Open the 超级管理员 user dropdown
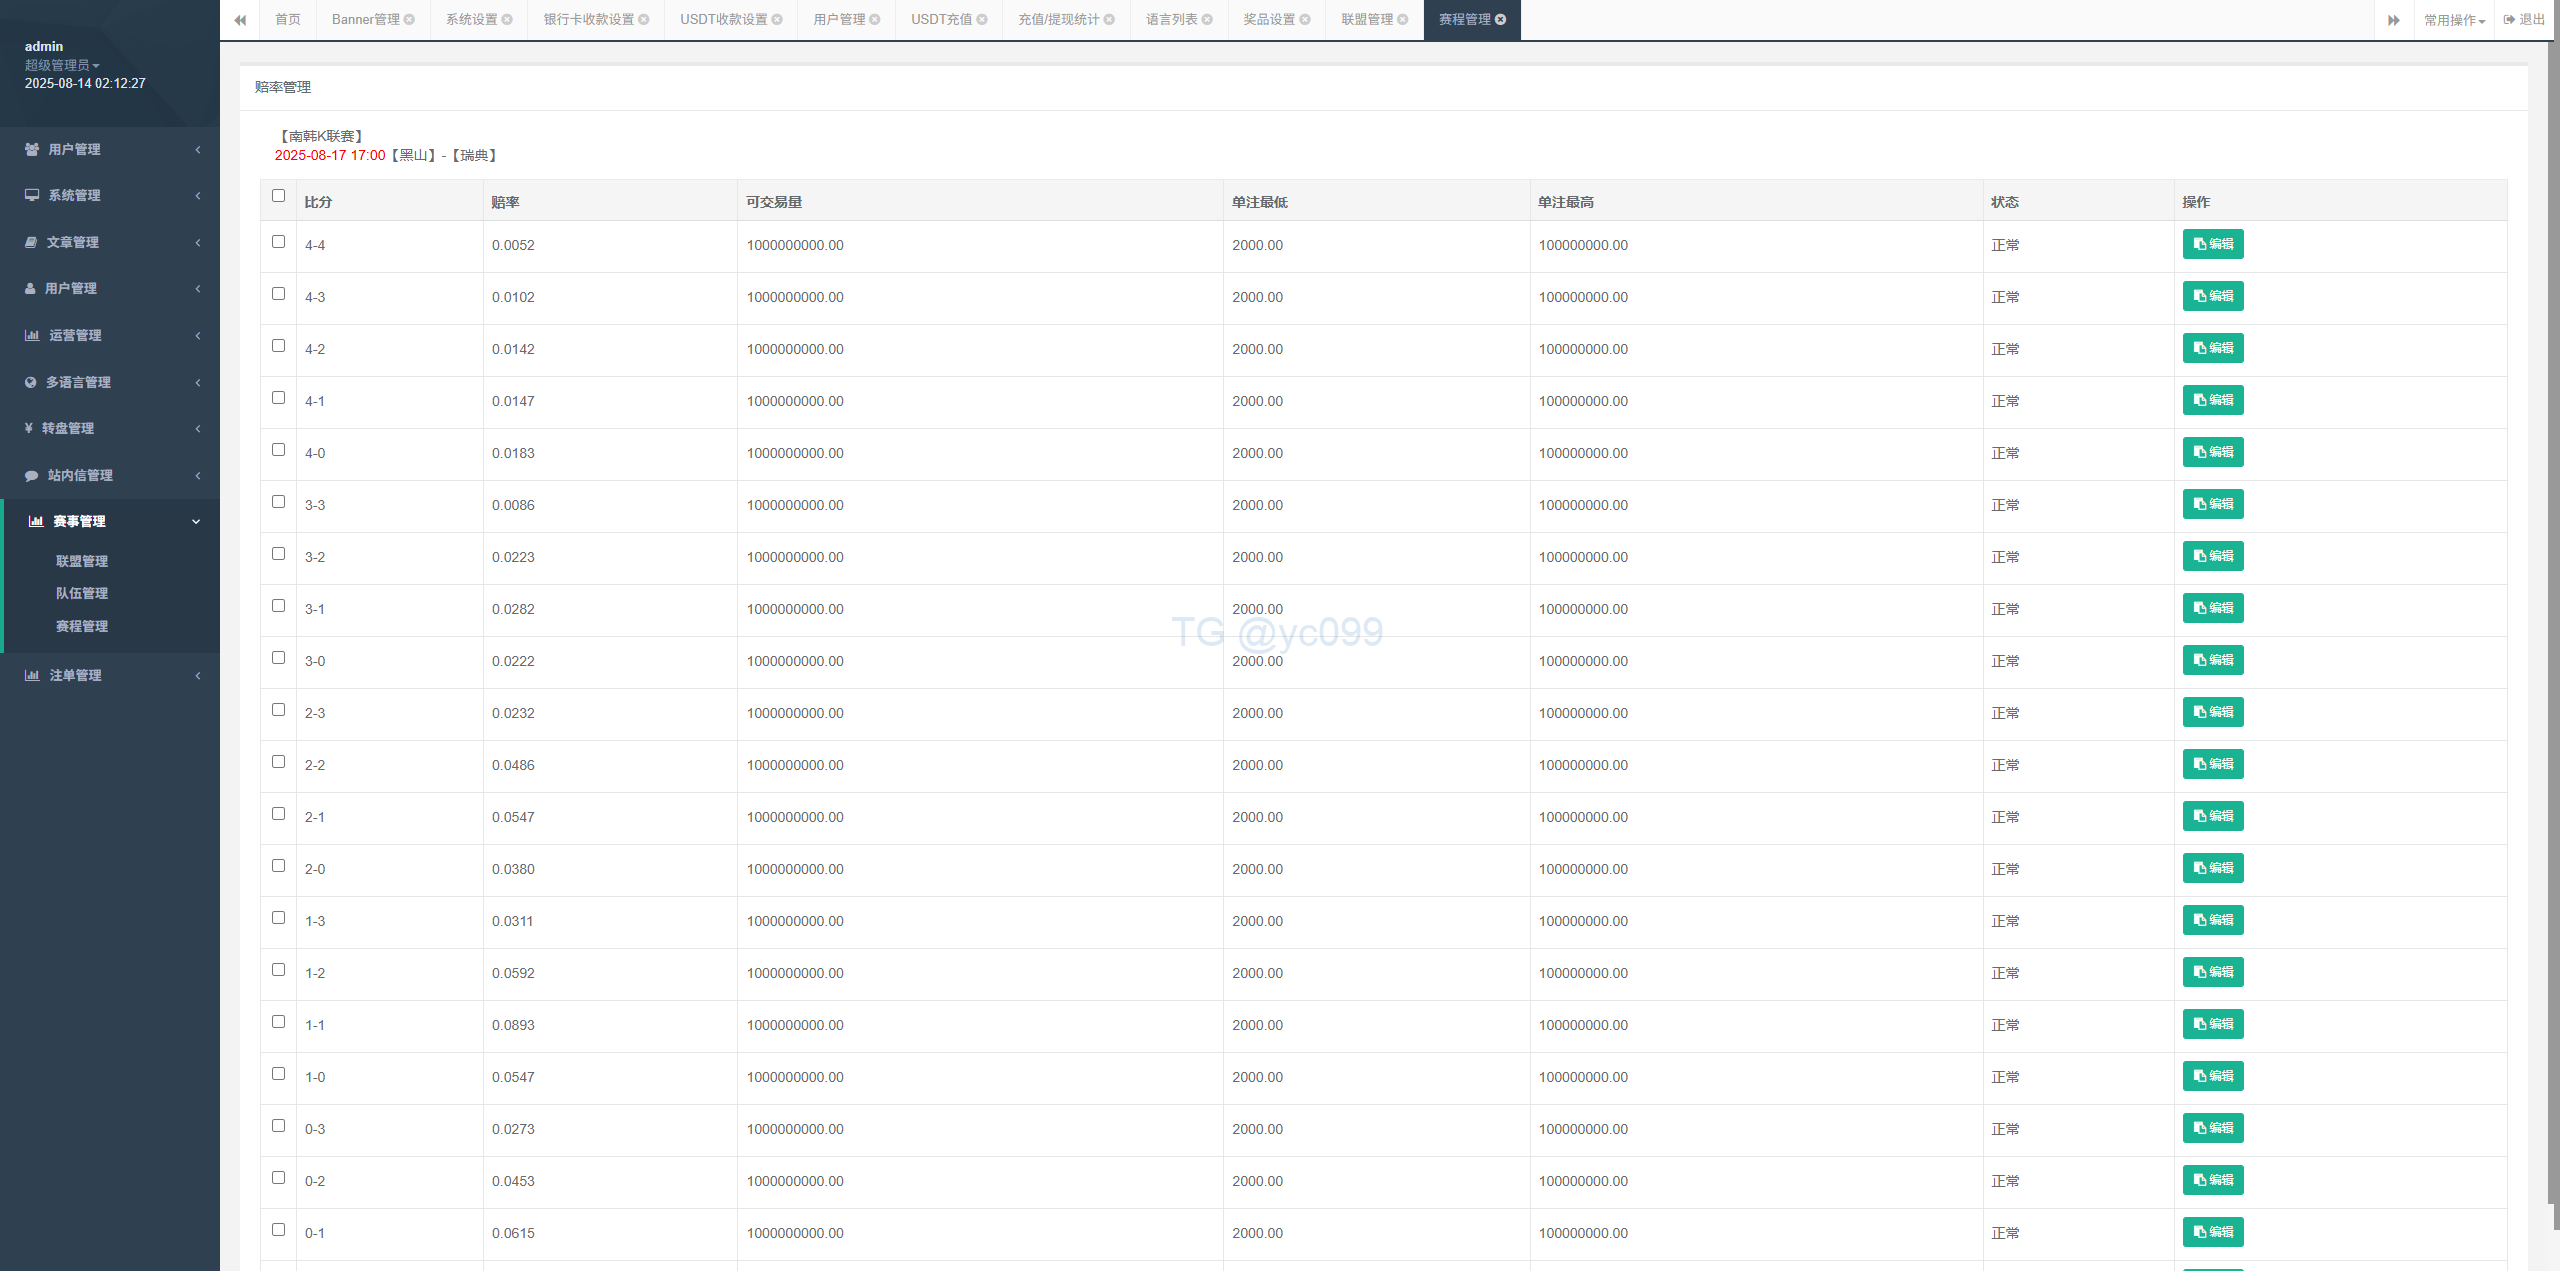2560x1271 pixels. [x=62, y=65]
